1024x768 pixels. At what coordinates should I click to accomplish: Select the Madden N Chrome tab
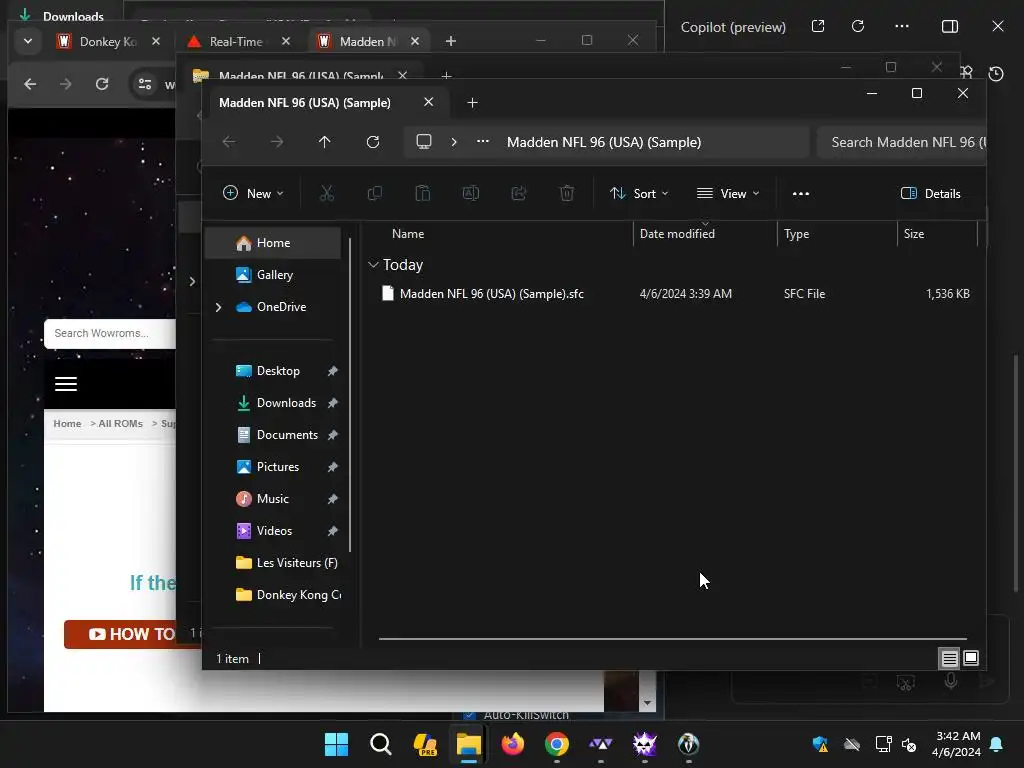click(x=369, y=41)
